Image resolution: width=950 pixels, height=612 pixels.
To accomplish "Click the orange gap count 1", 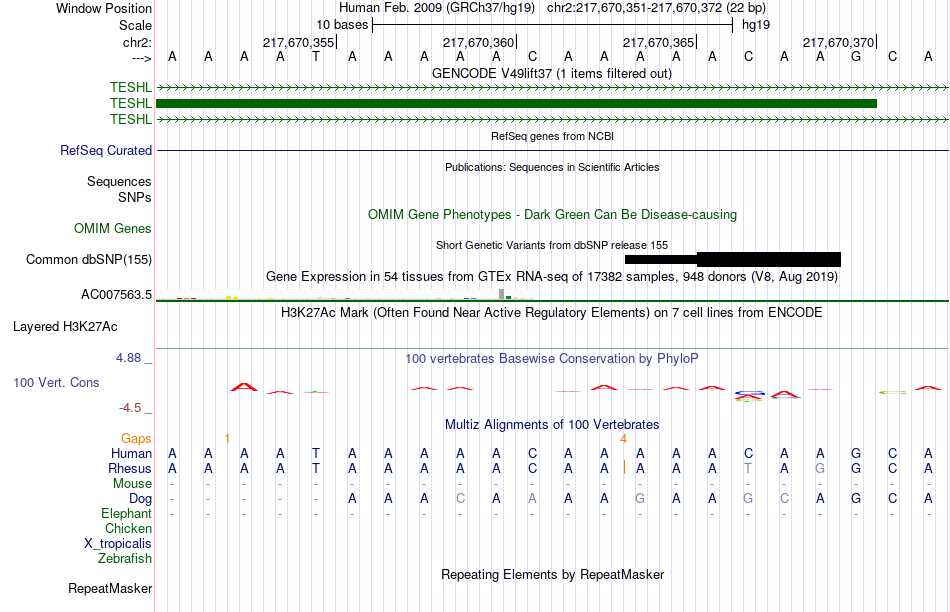I will (x=227, y=439).
